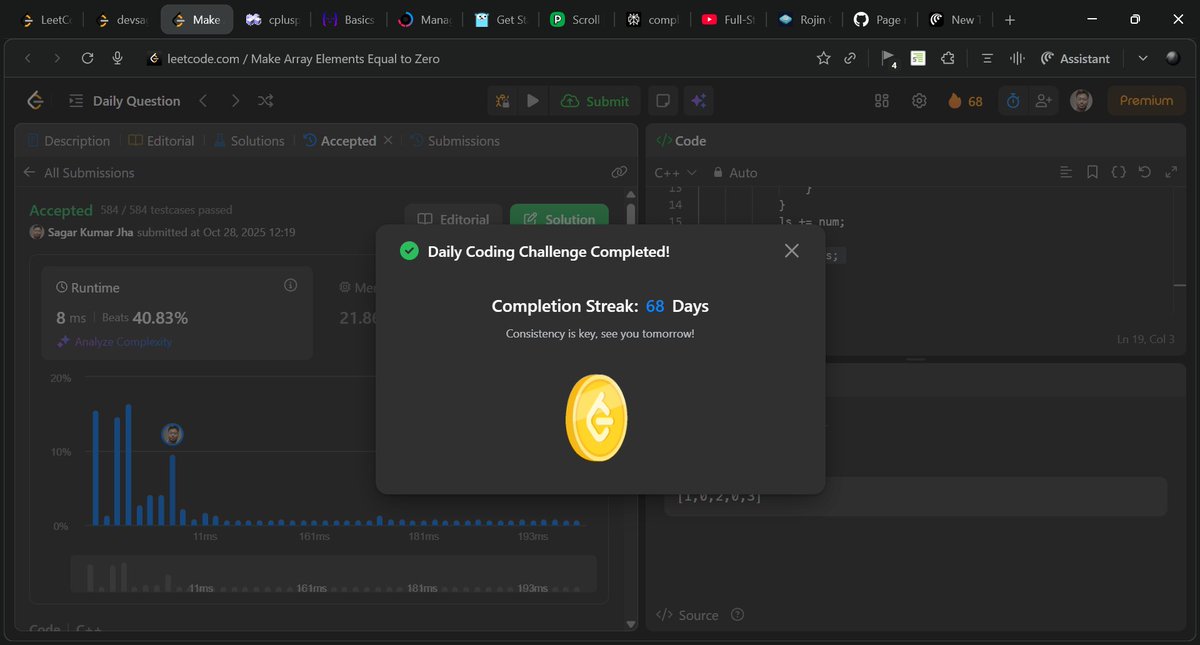Click Analyze Complexity link
1200x645 pixels.
click(x=114, y=342)
